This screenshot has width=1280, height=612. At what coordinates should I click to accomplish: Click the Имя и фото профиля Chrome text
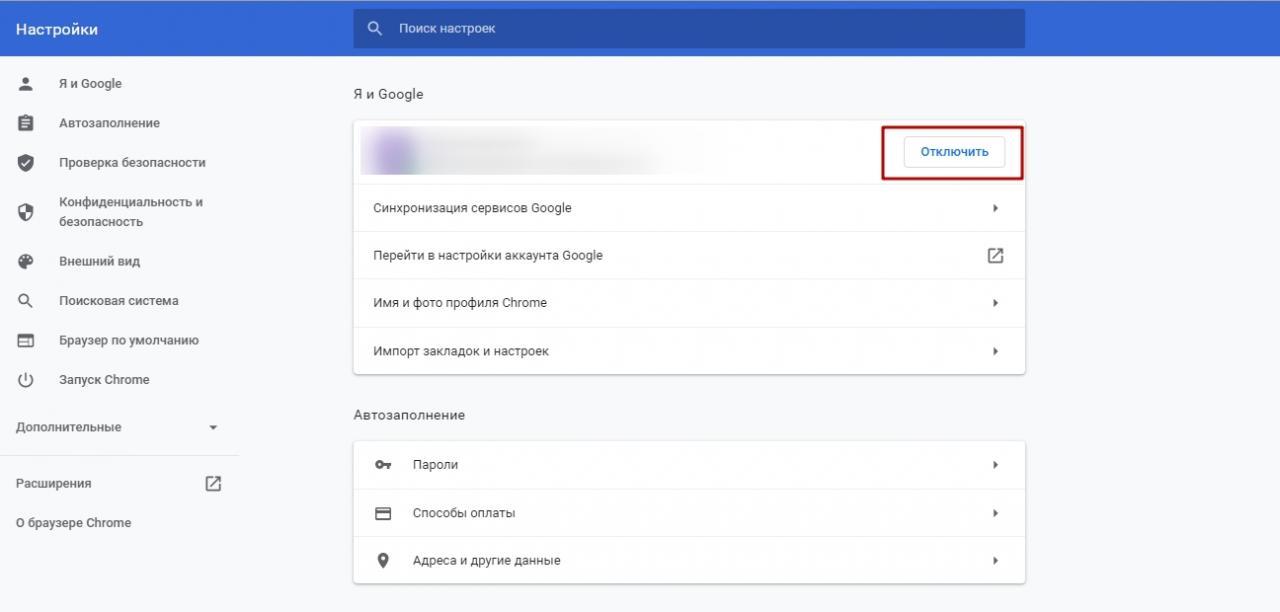click(460, 302)
